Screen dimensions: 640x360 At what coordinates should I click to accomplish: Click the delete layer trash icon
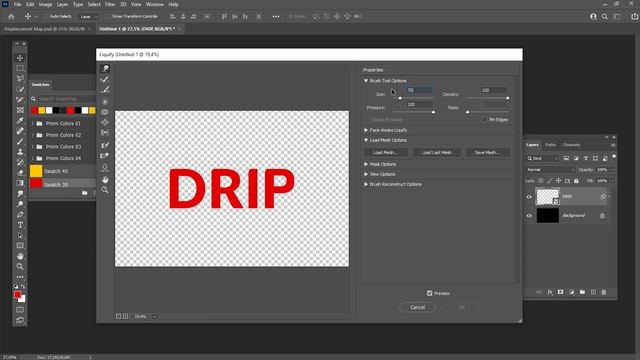coord(604,292)
